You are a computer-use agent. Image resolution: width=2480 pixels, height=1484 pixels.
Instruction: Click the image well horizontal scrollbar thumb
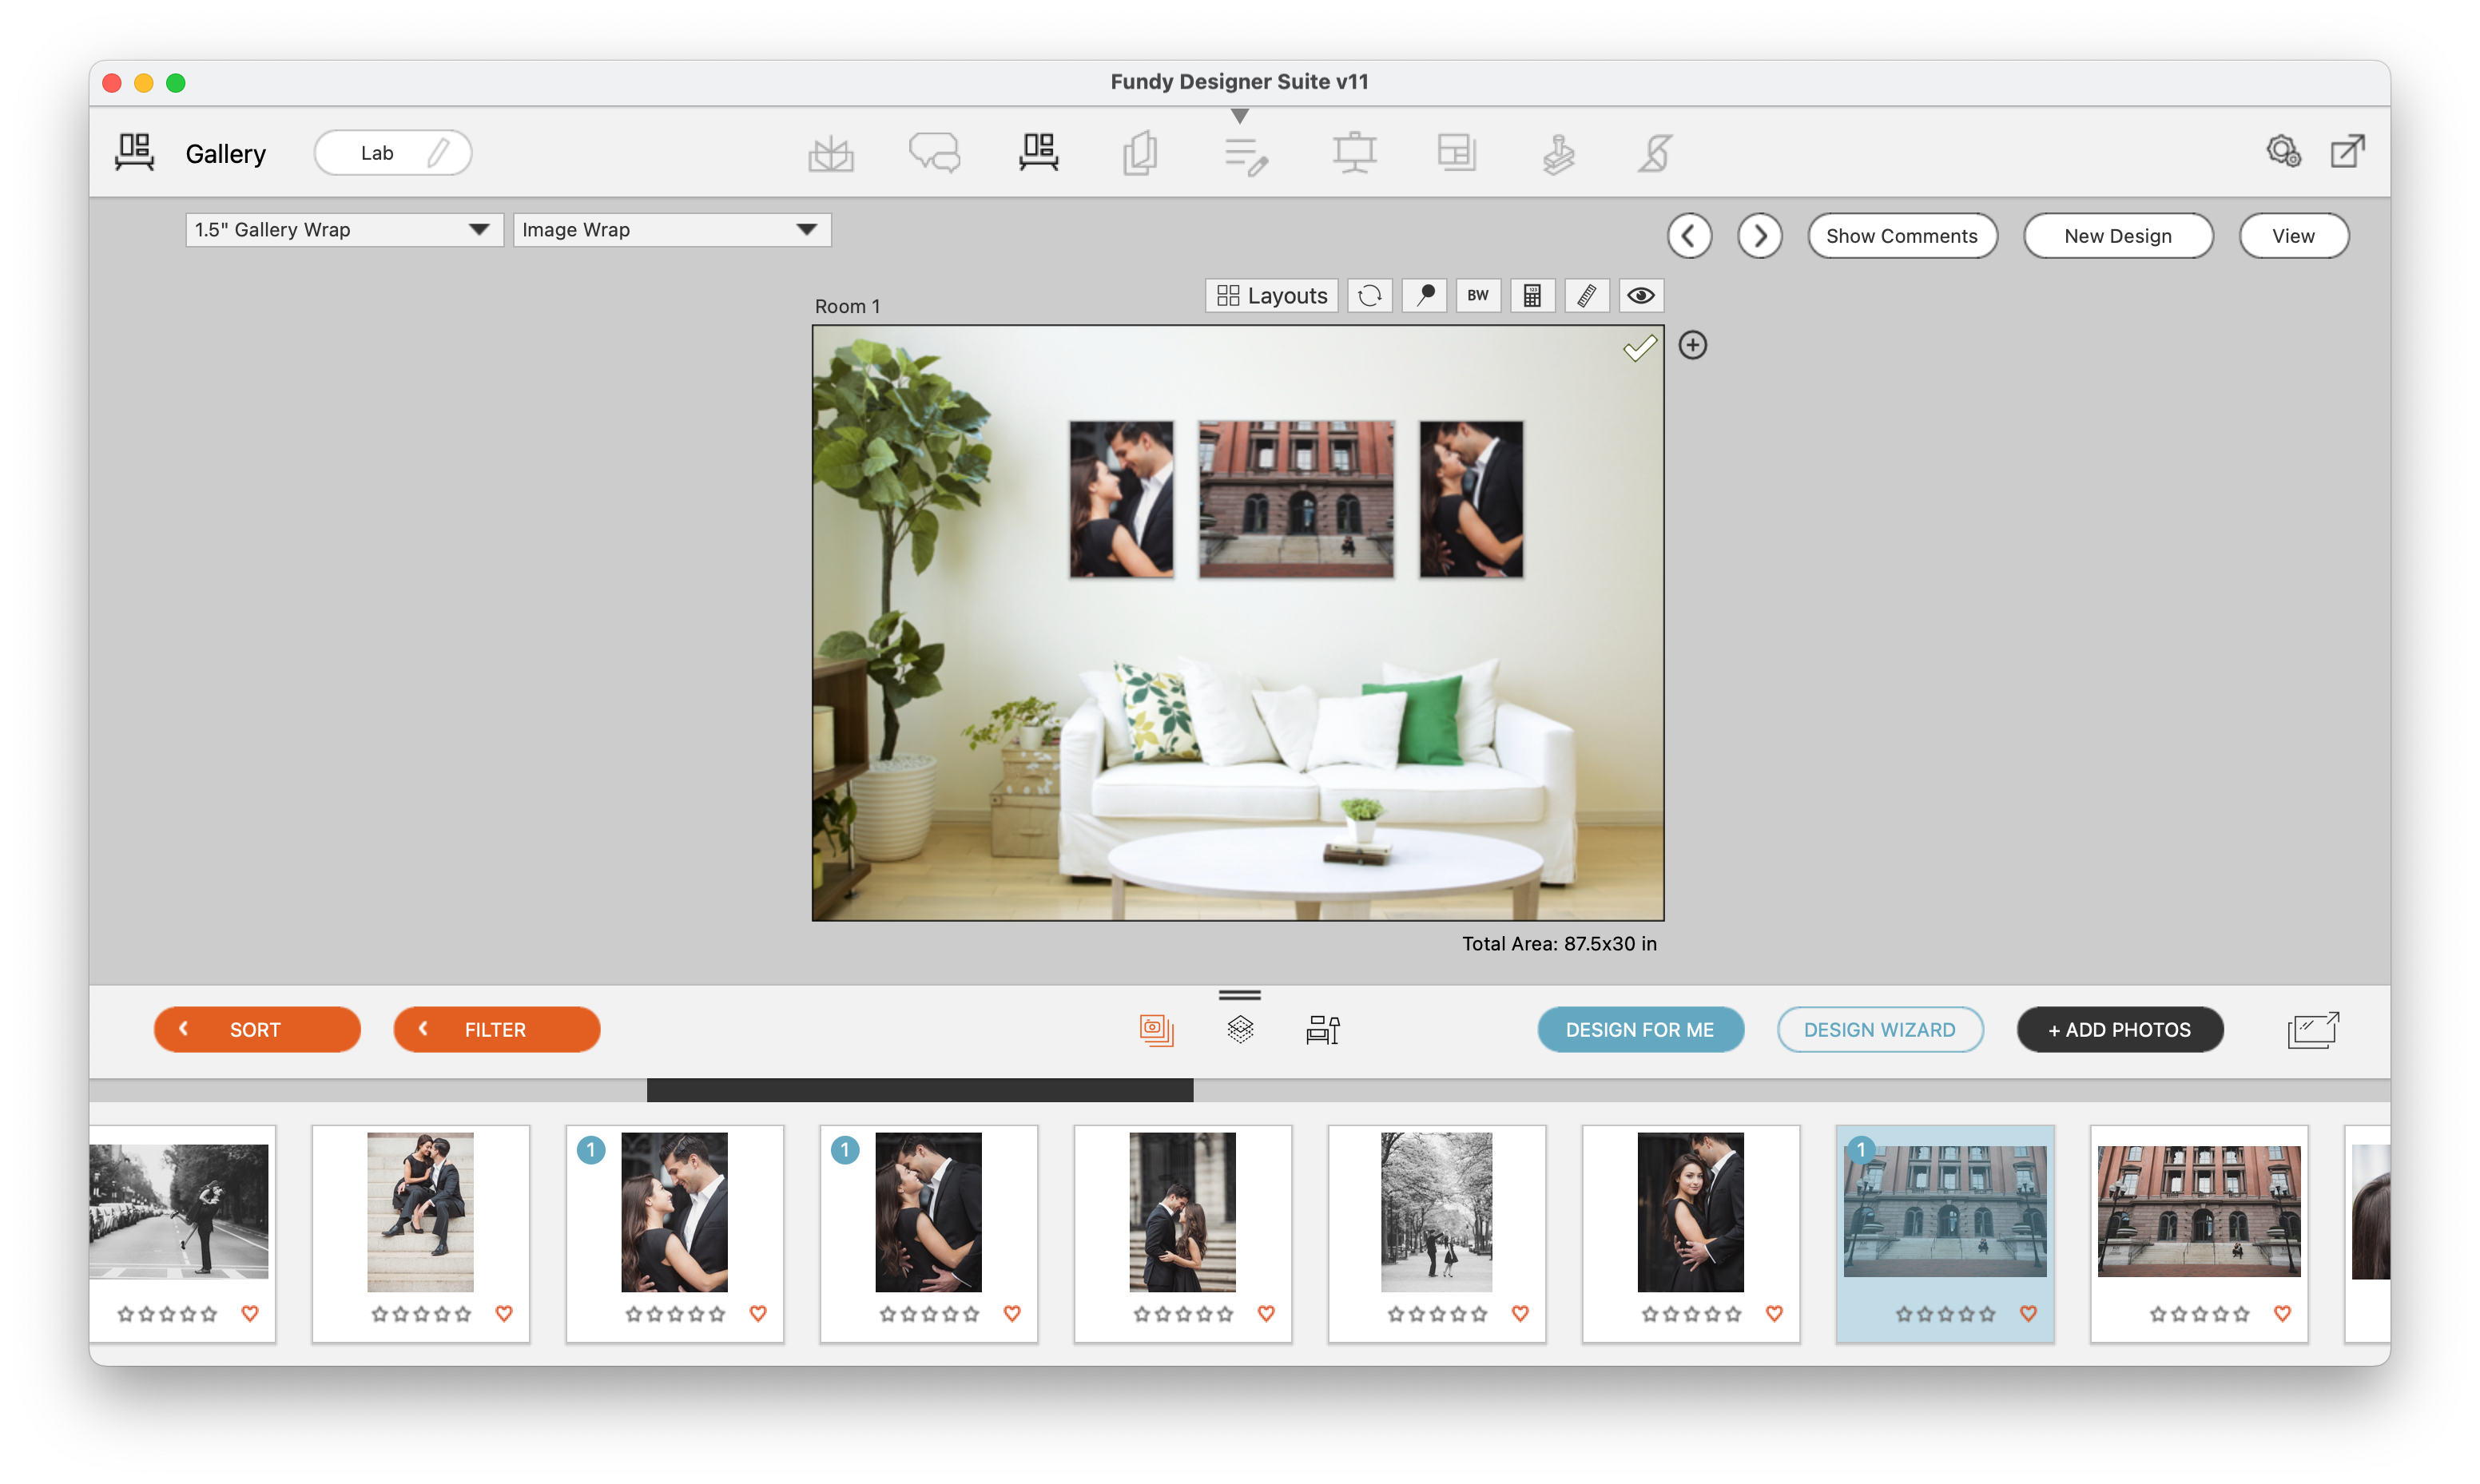(x=920, y=1090)
